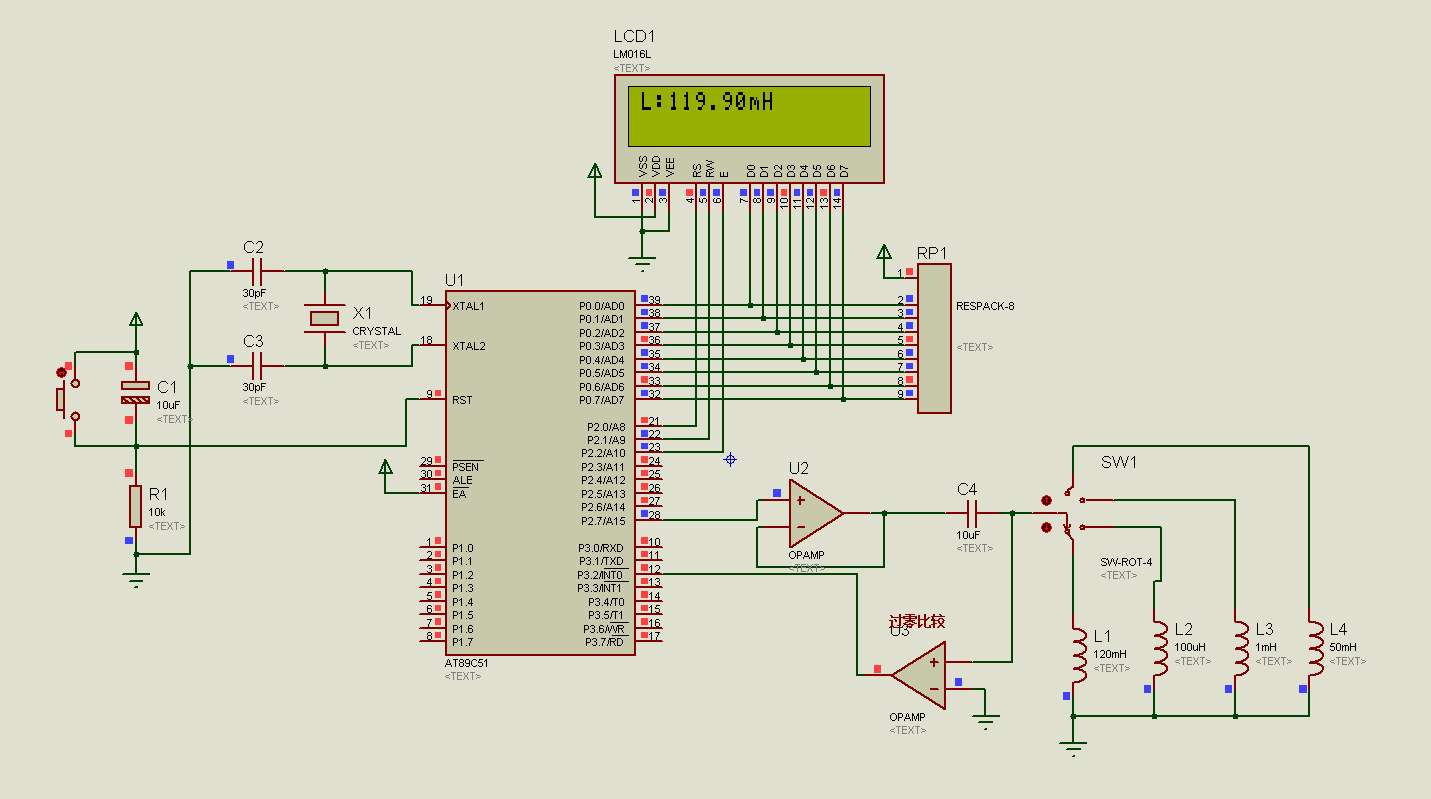Click the "30pF" value under C3
The image size is (1431, 799).
[x=254, y=387]
